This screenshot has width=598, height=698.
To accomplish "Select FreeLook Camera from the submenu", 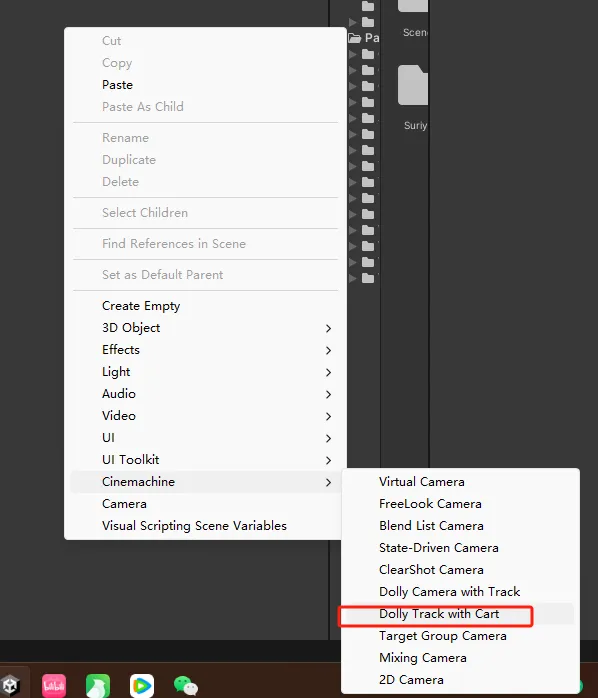I will click(460, 503).
